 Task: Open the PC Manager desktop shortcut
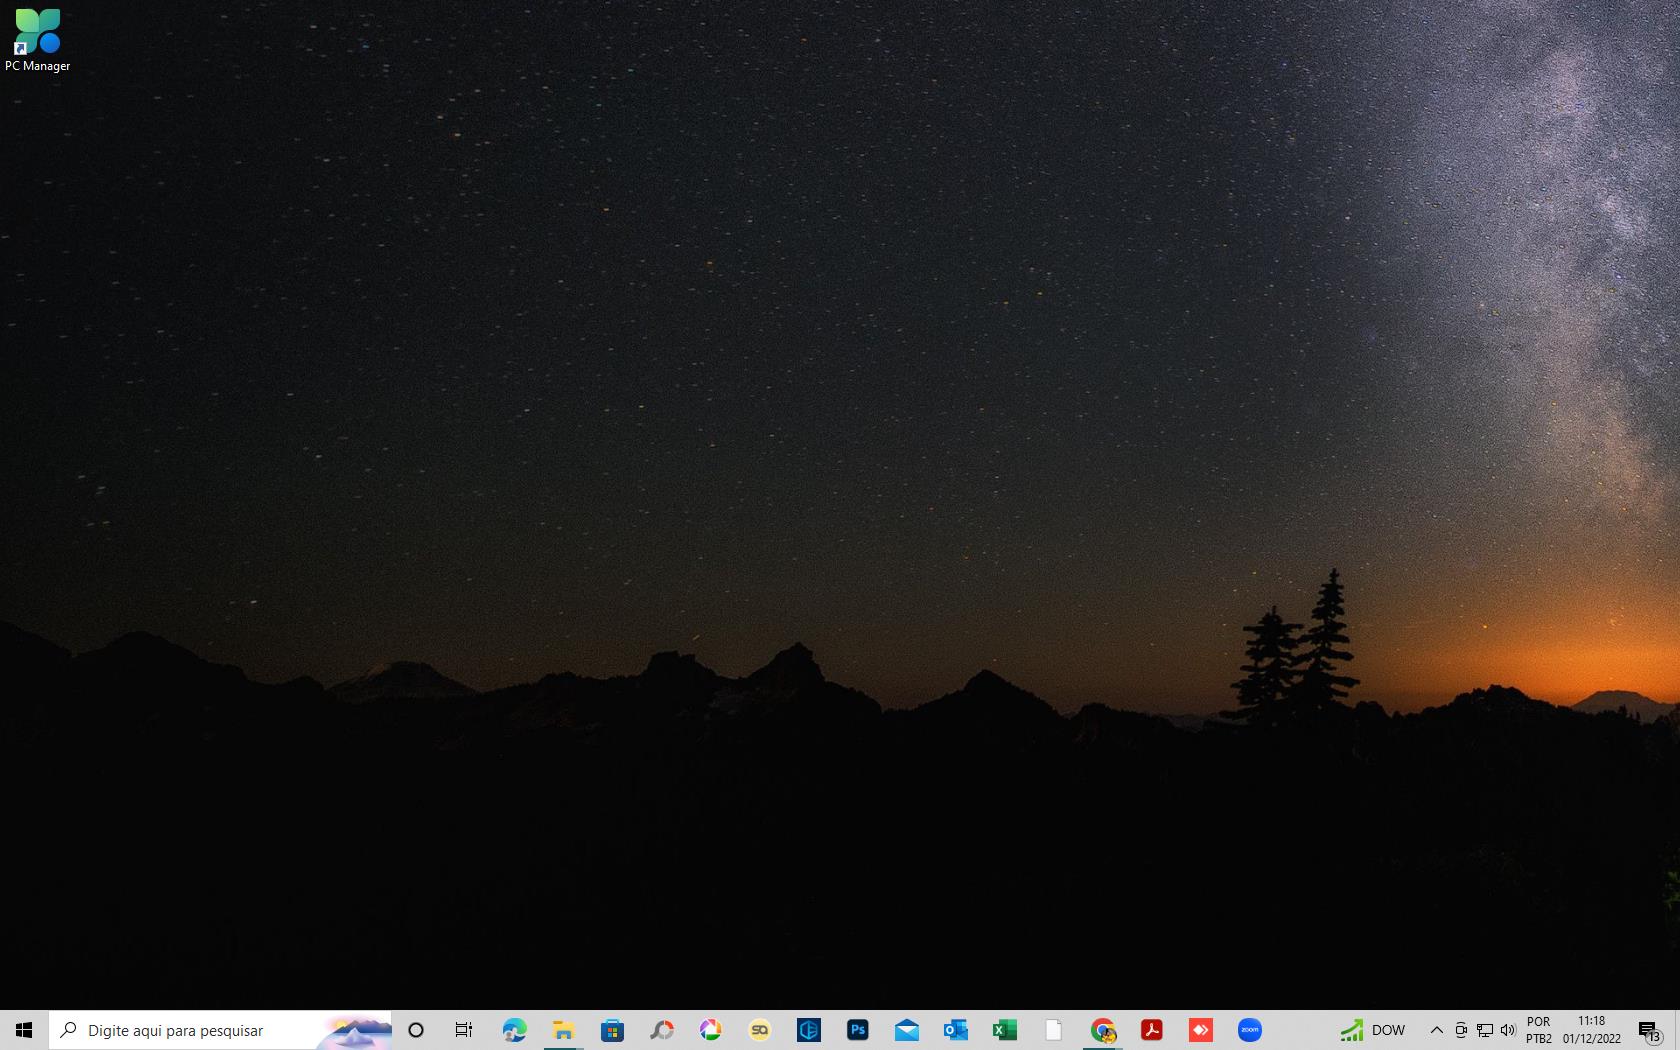(x=37, y=40)
